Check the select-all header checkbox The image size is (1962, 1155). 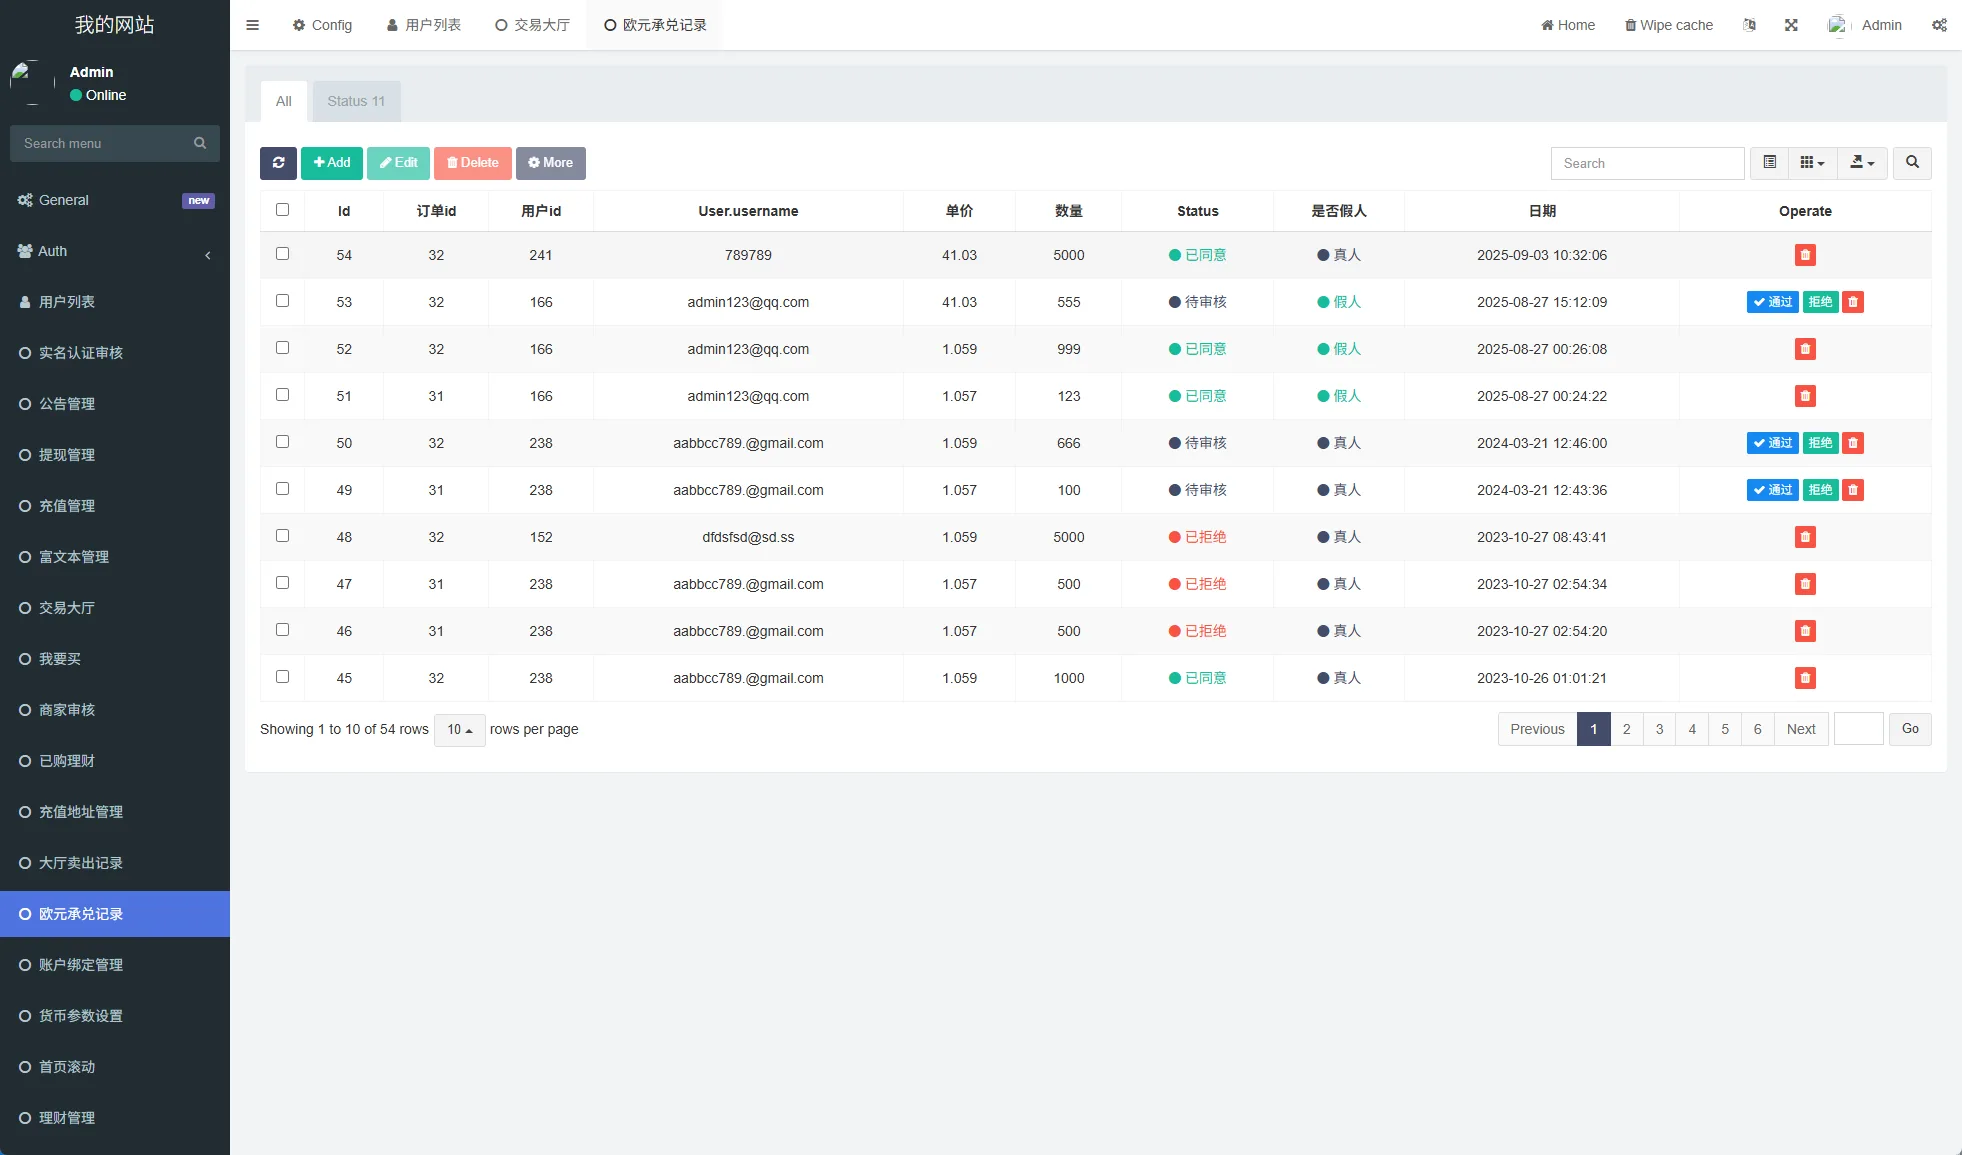click(x=282, y=210)
